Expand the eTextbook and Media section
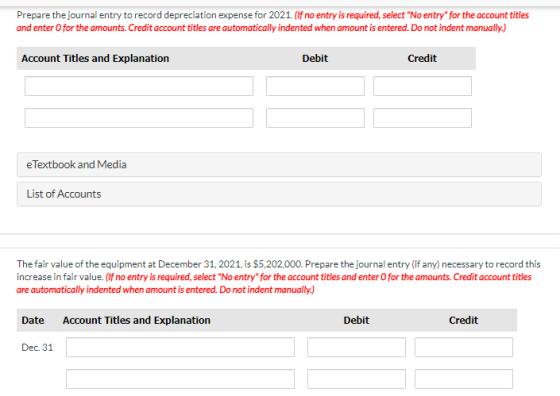 coord(279,165)
